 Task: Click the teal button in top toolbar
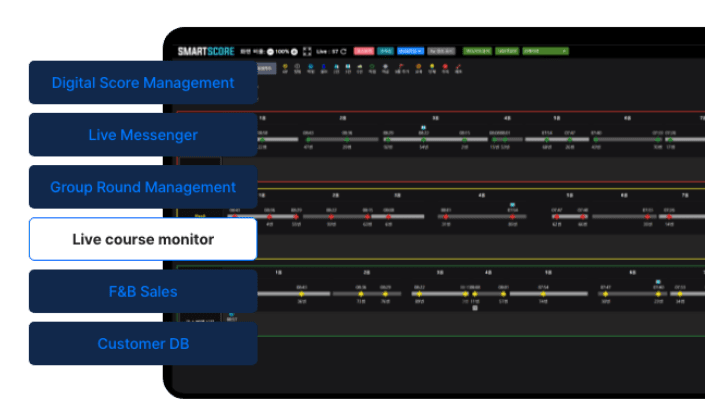pyautogui.click(x=386, y=50)
